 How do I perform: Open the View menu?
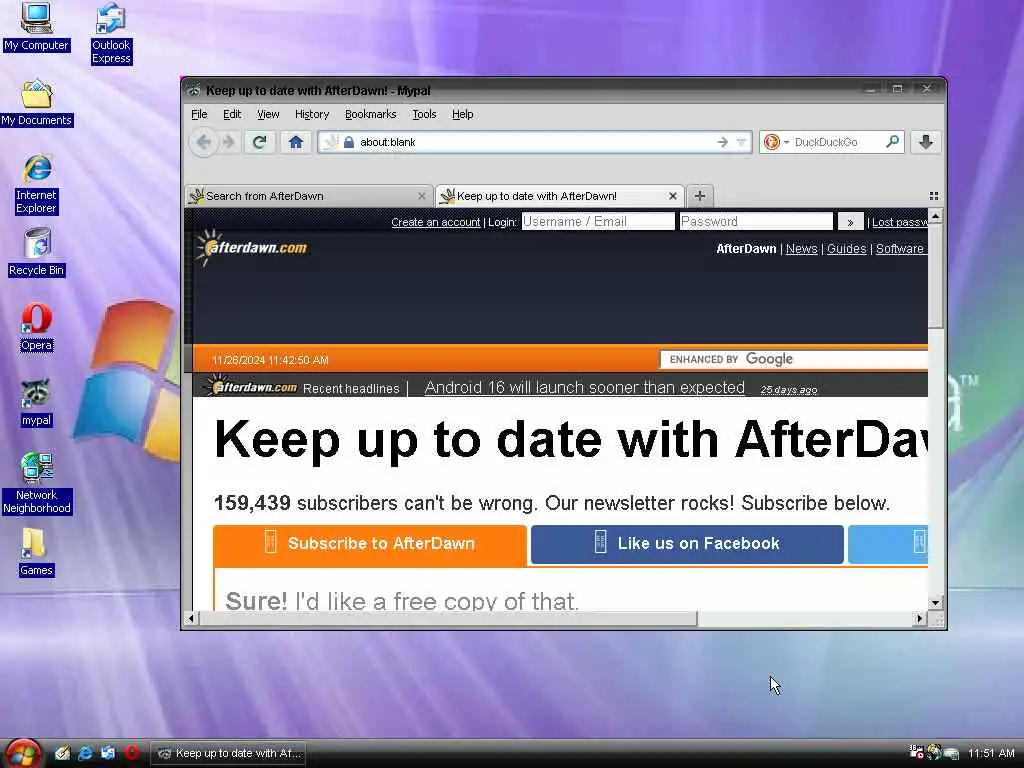(x=268, y=114)
